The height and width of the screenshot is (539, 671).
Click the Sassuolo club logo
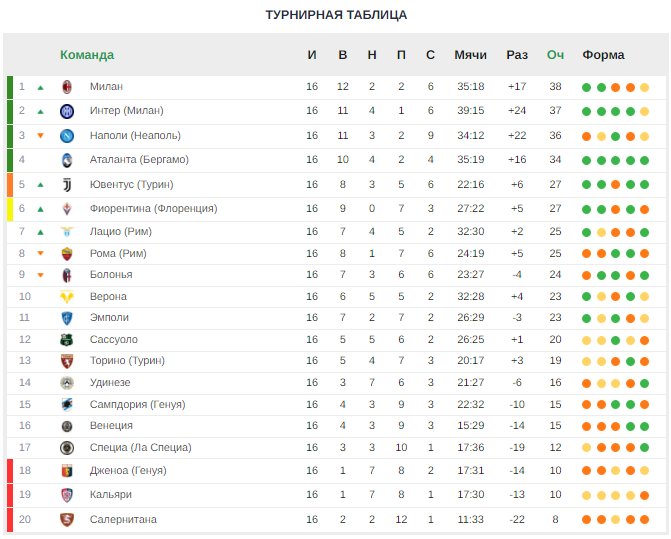(67, 340)
